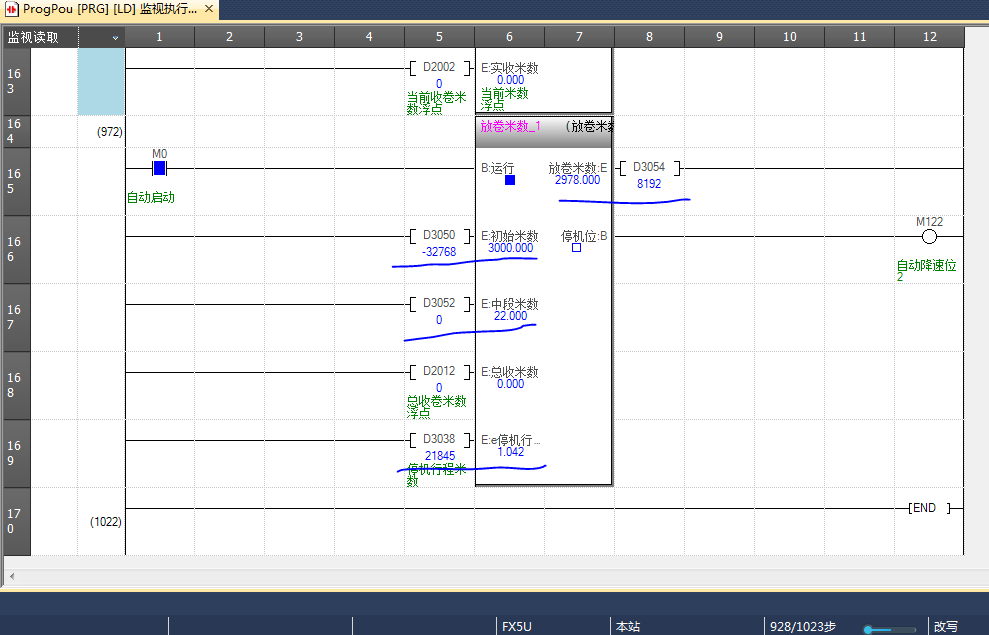Select the D3054 output register box
Screen dimensions: 989x635
coord(648,168)
